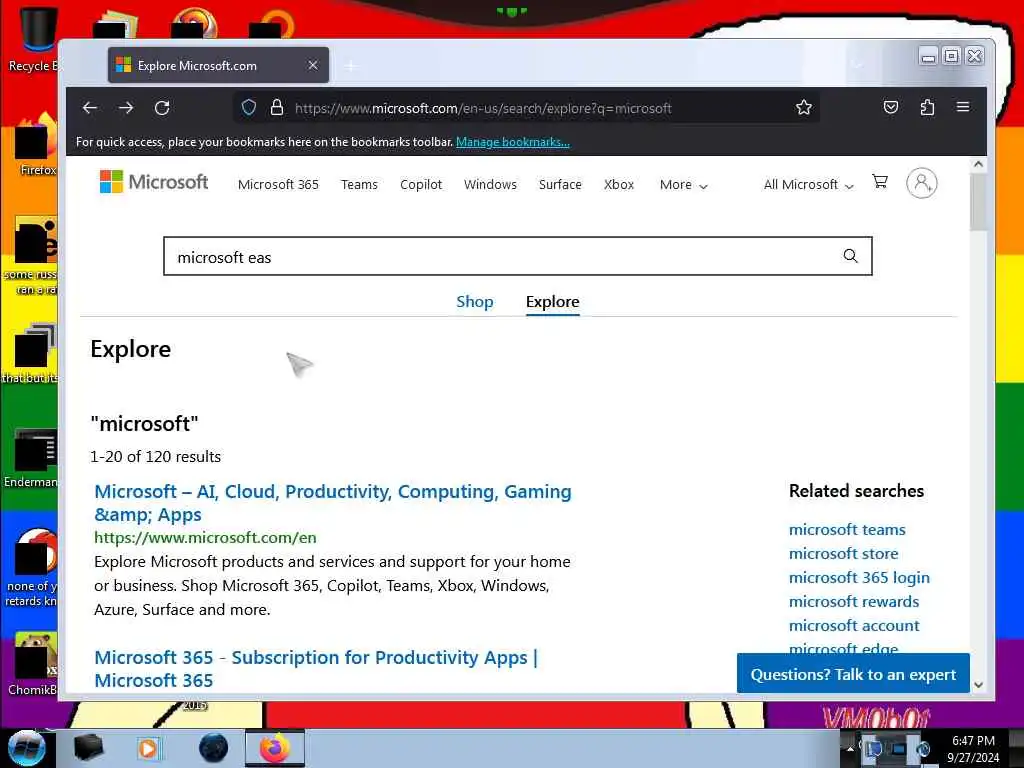This screenshot has height=768, width=1024.
Task: Open the Firefox hamburger menu
Action: (963, 107)
